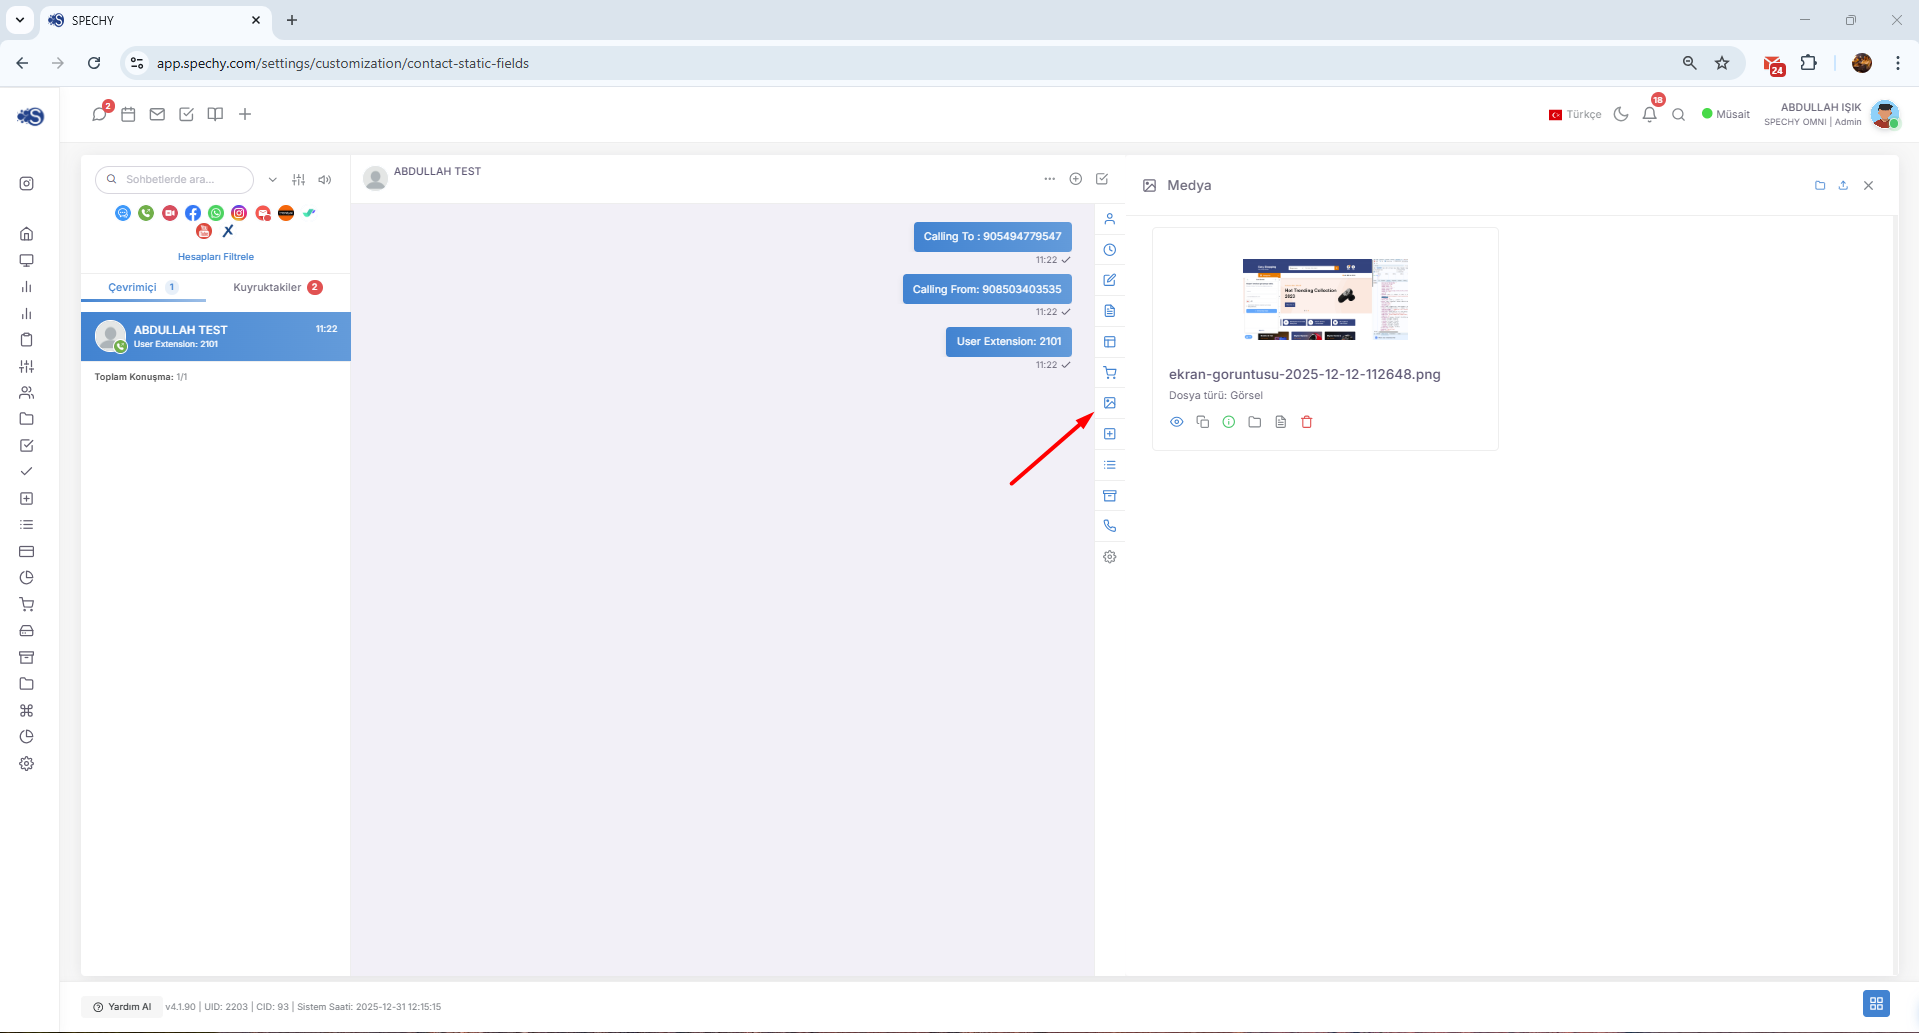
Task: Filter by the blue live chat channel icon
Action: tap(123, 213)
